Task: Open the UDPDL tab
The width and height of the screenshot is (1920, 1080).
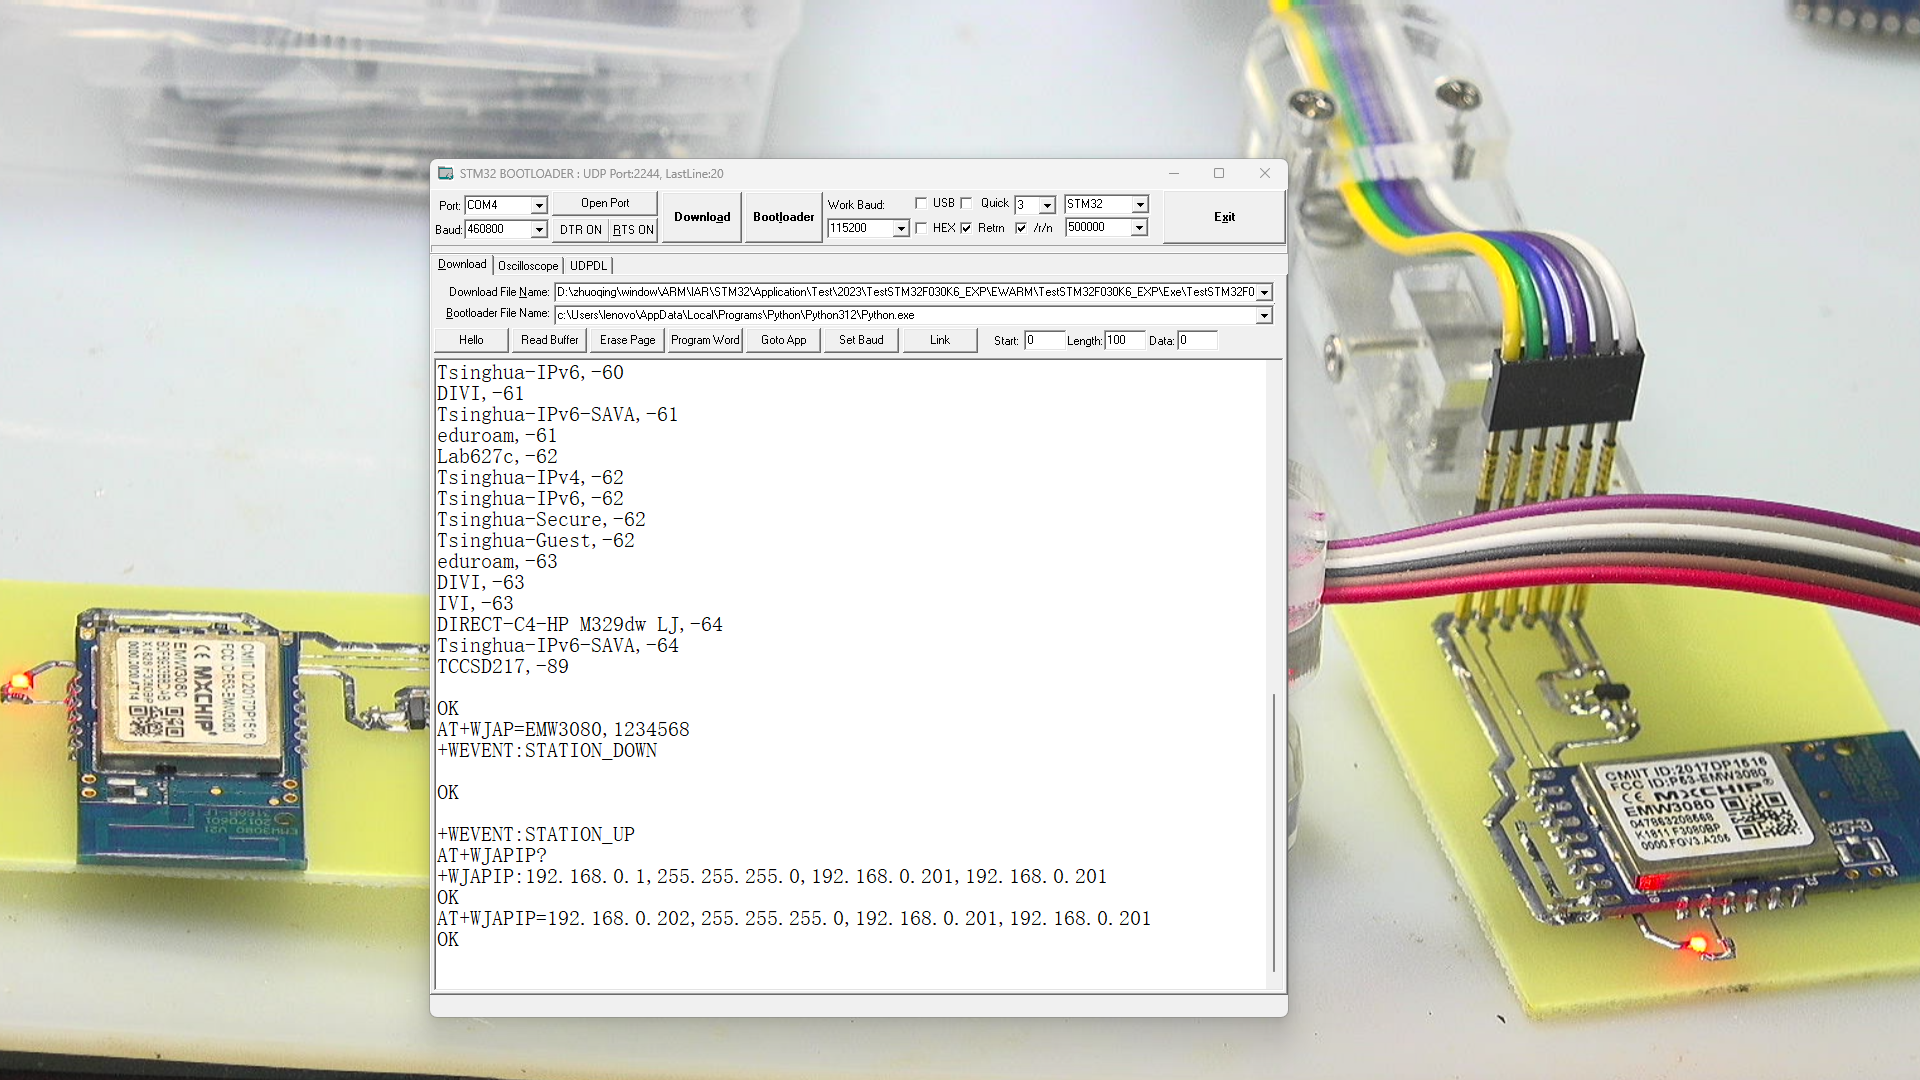Action: 589,265
